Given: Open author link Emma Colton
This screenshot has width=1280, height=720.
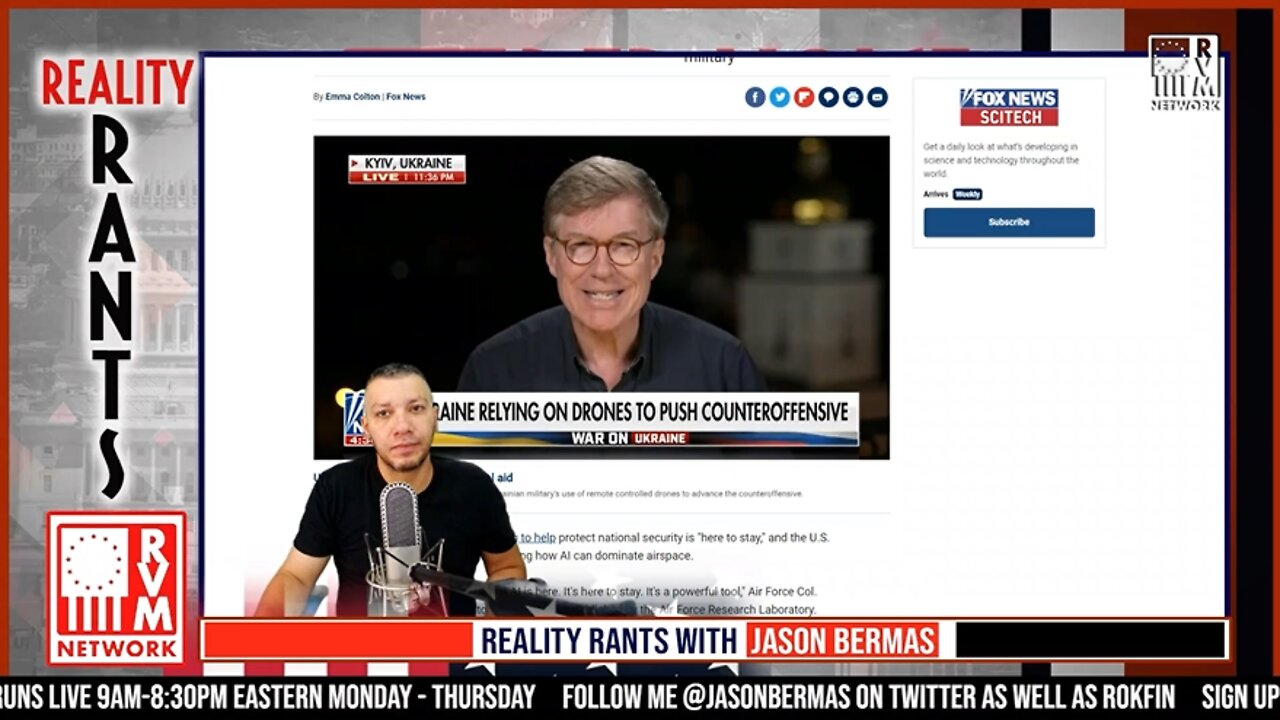Looking at the screenshot, I should coord(352,97).
